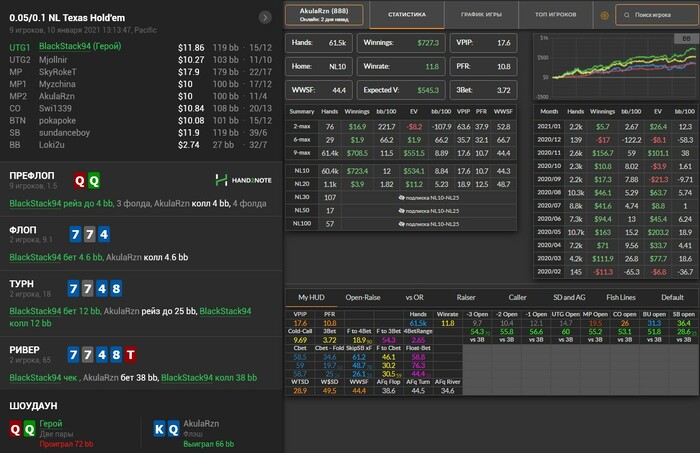This screenshot has width=700, height=453.
Task: Click the Home NL10 stat box
Action: coord(319,66)
